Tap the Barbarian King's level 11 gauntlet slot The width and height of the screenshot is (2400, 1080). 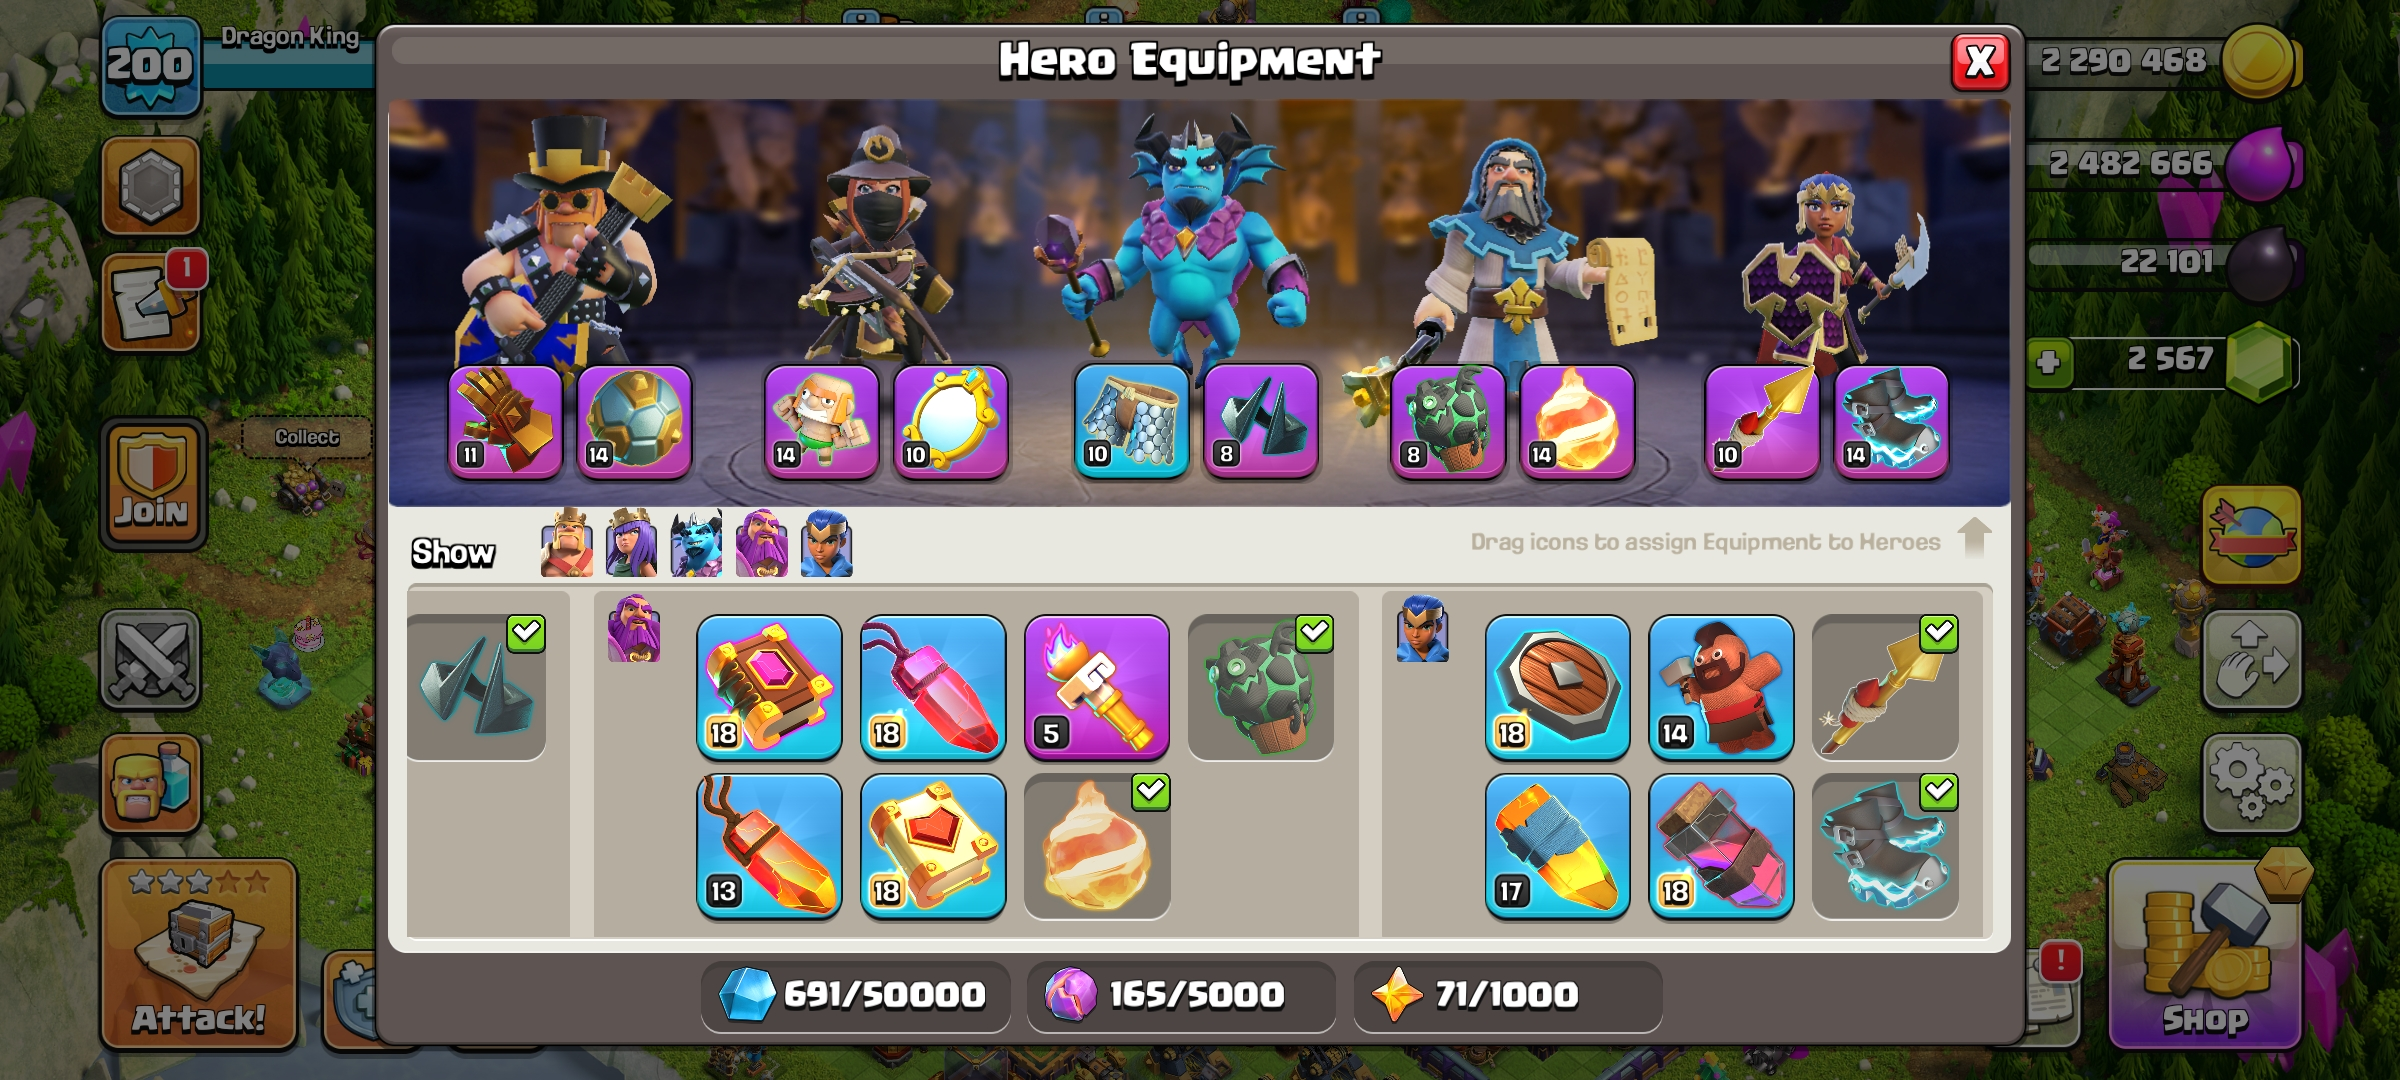(505, 421)
